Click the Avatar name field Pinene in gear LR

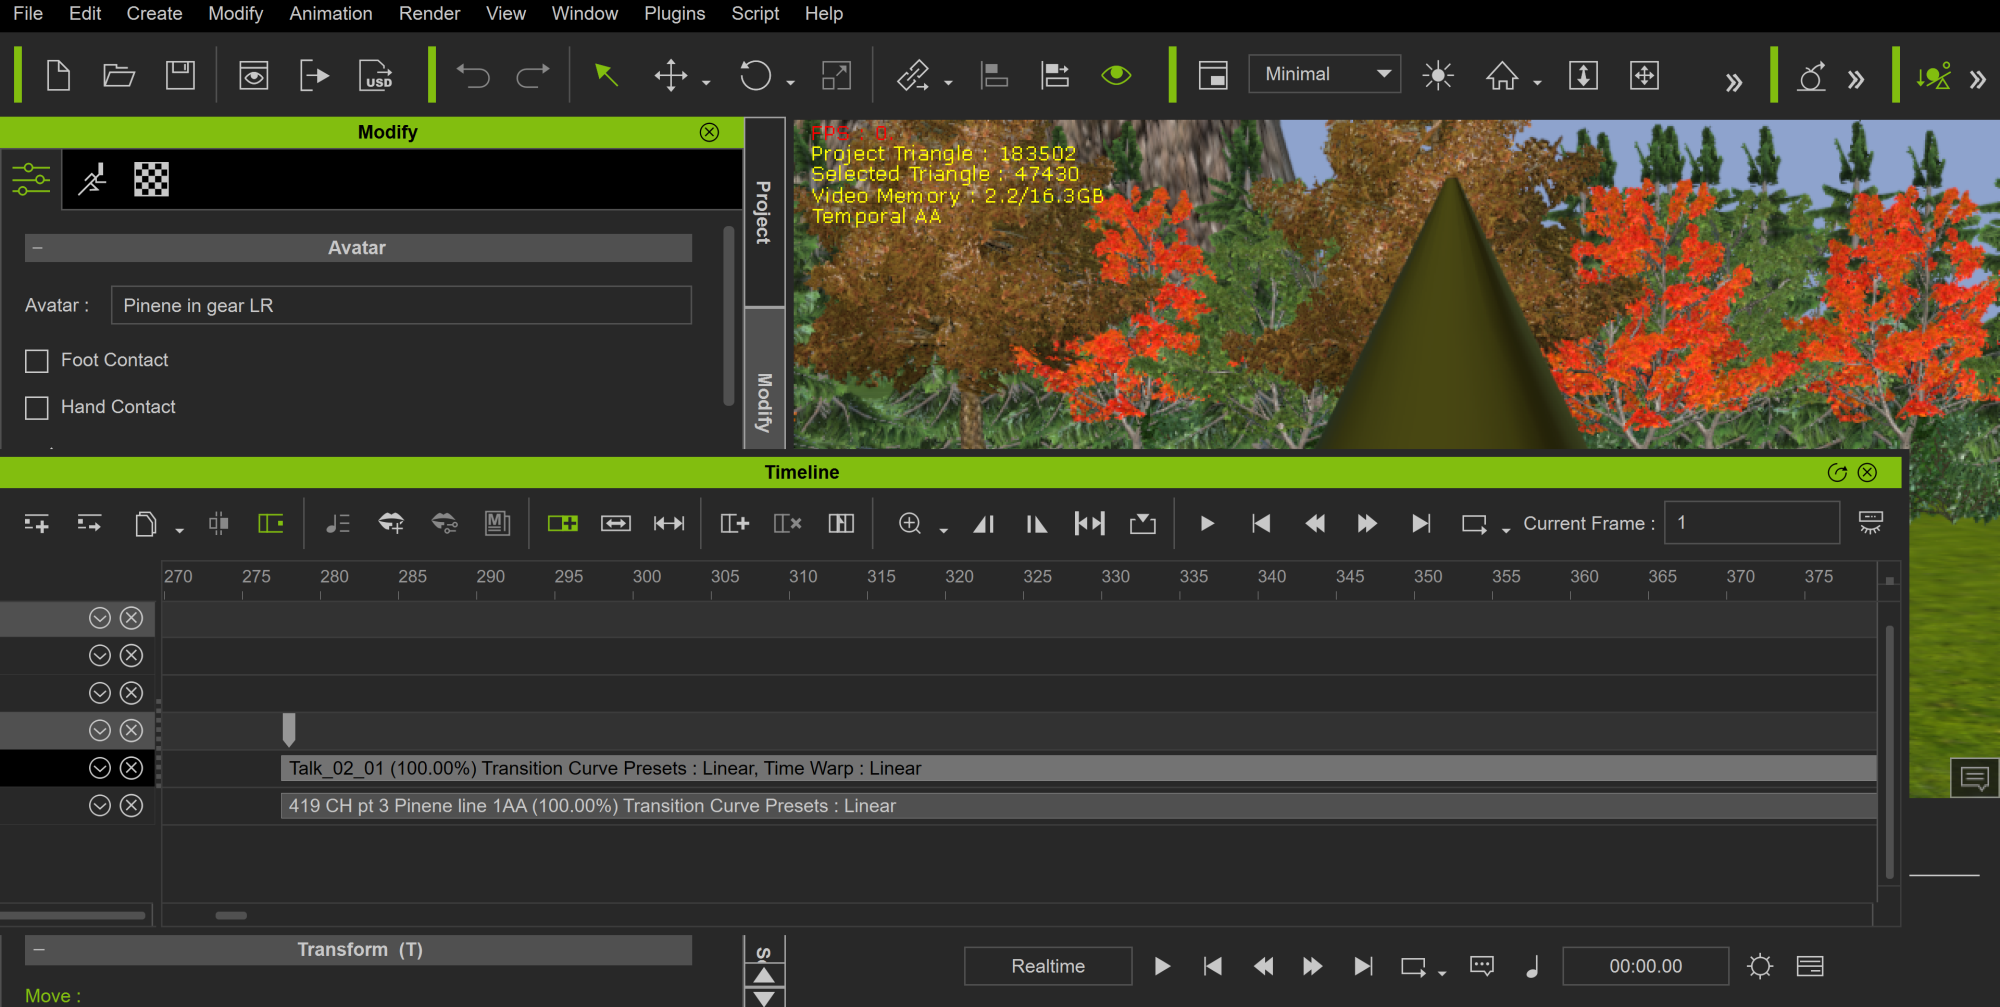[x=401, y=305]
